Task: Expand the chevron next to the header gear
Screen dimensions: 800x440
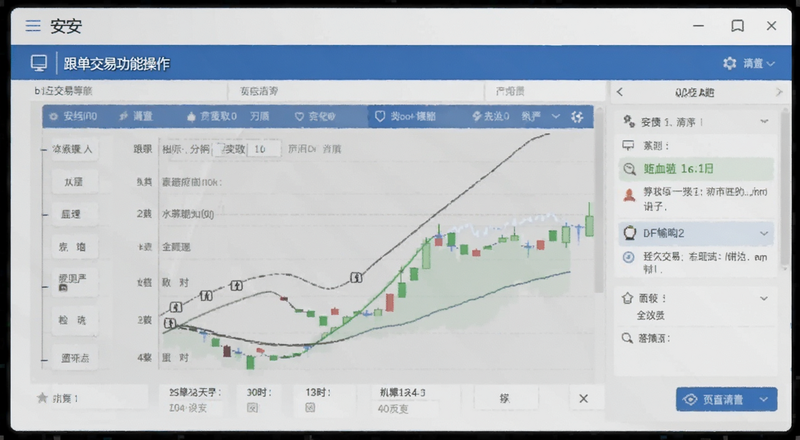Action: [771, 64]
